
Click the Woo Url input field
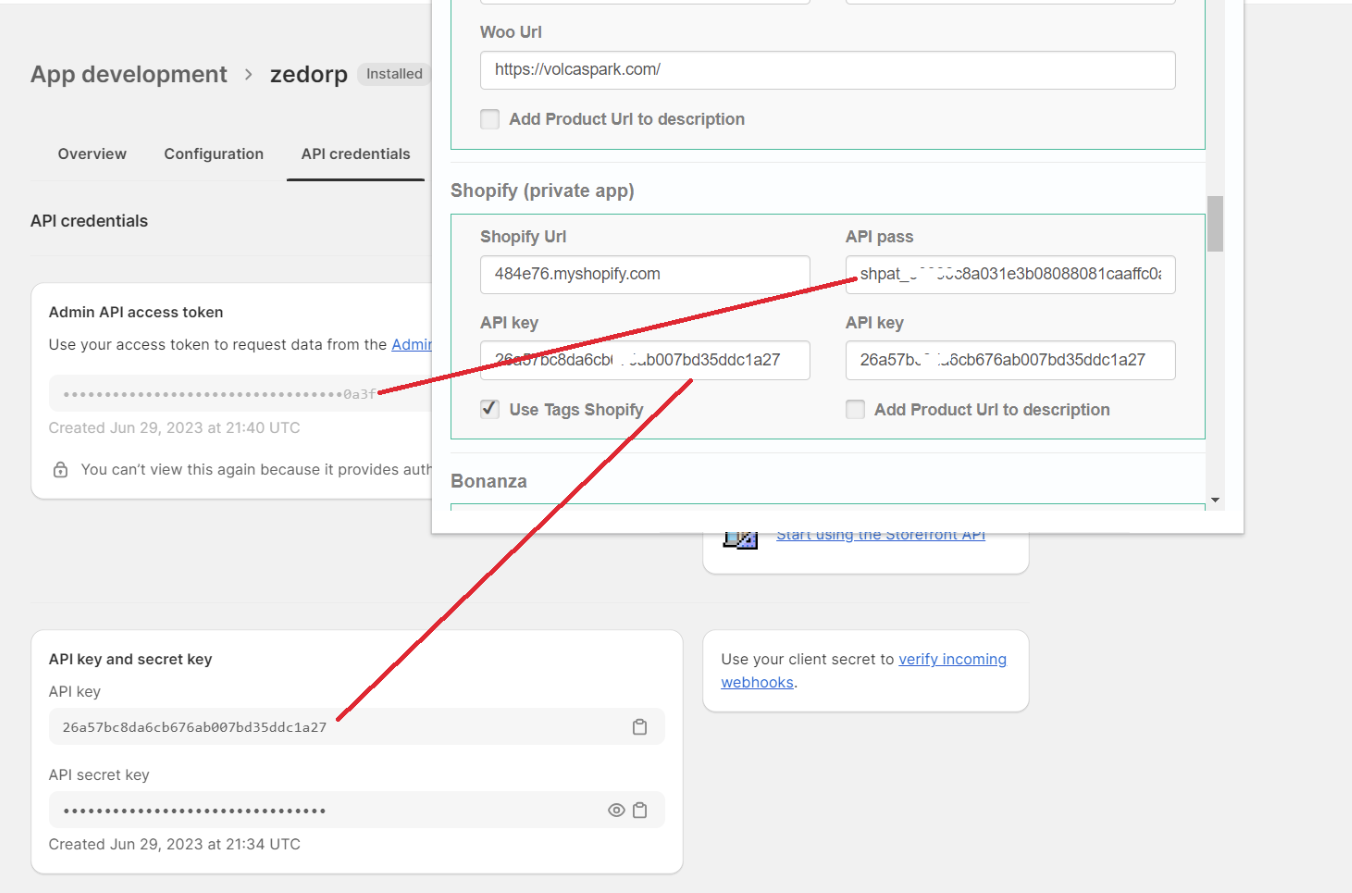(x=828, y=70)
